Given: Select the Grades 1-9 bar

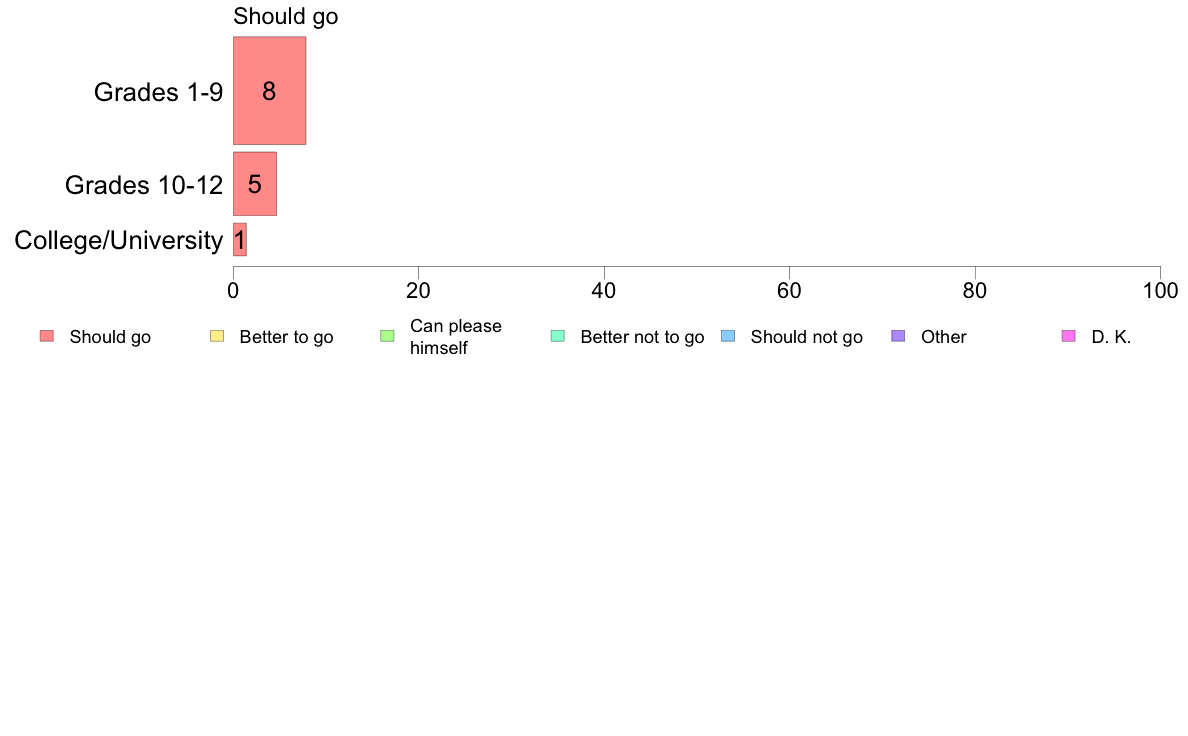Looking at the screenshot, I should (x=269, y=91).
